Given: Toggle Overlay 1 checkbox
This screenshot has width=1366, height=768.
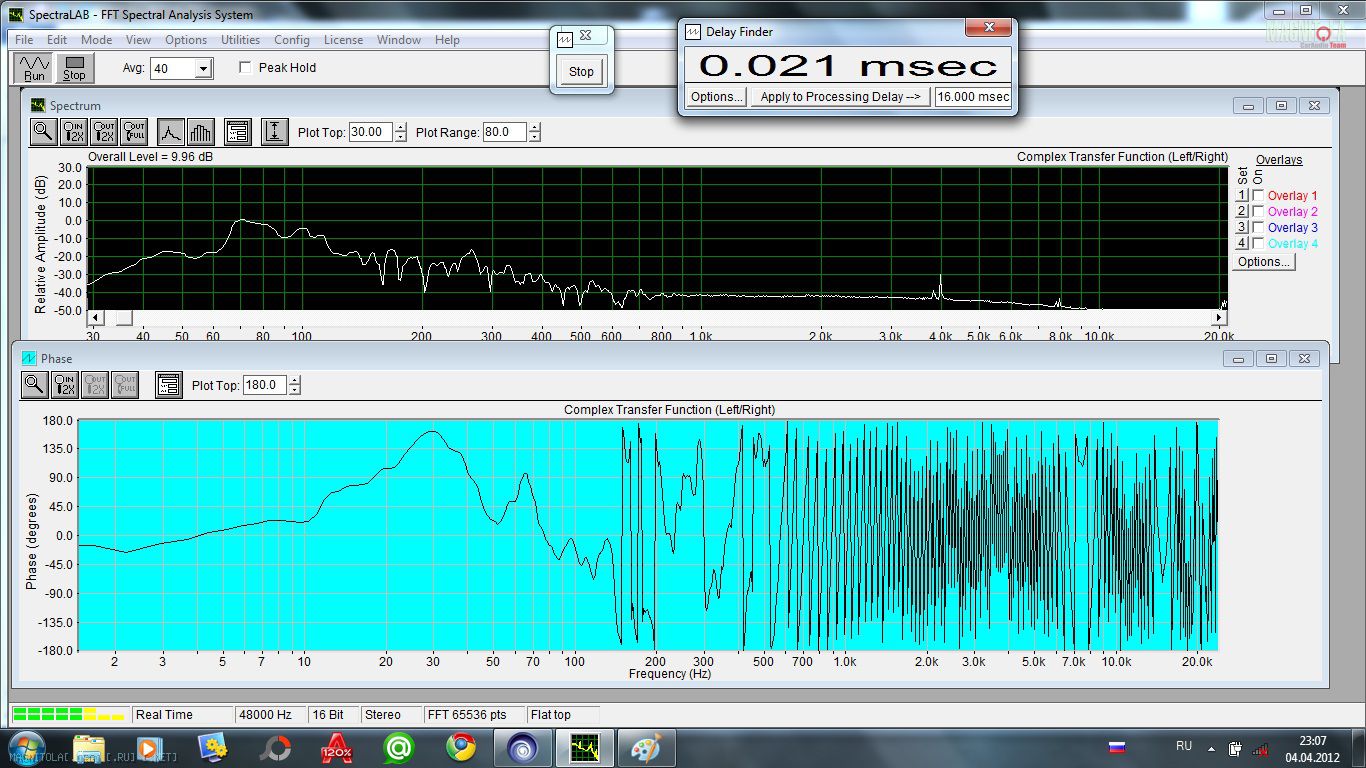Looking at the screenshot, I should point(1258,195).
